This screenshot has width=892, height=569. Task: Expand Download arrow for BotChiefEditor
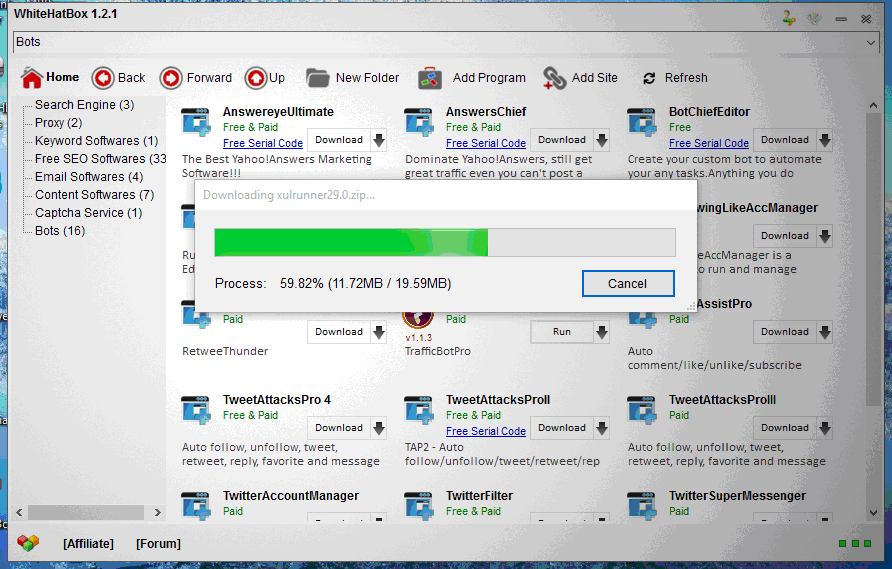(x=824, y=140)
